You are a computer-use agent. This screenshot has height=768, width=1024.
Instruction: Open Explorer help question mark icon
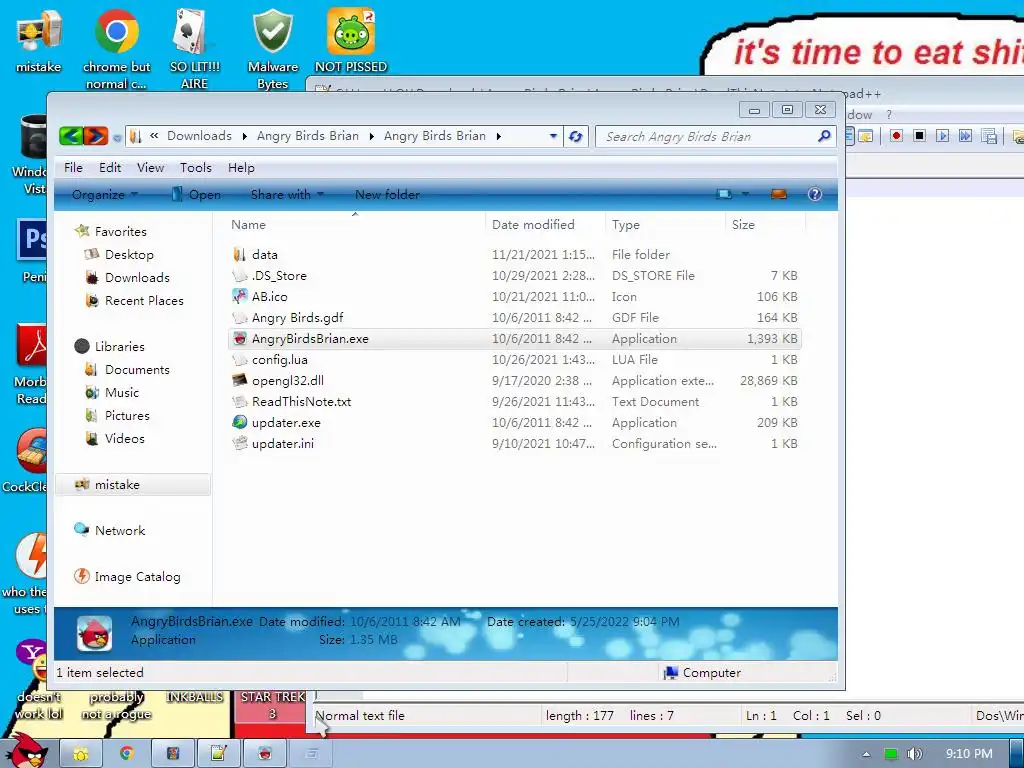(x=814, y=194)
